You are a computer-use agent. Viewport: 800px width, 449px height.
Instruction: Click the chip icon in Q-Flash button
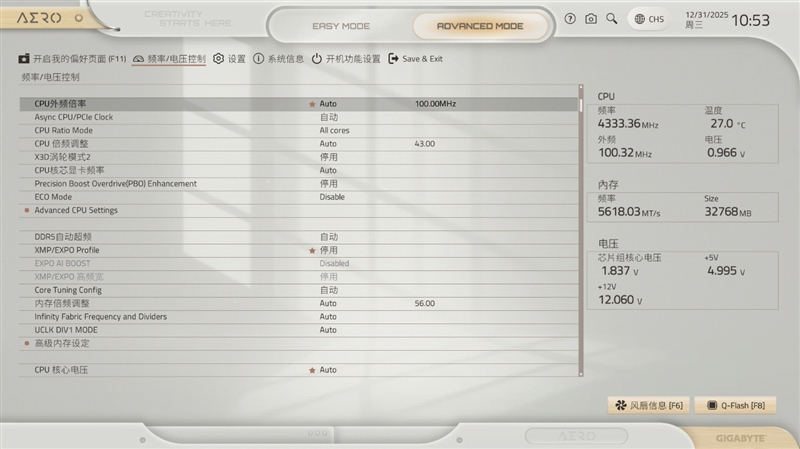pyautogui.click(x=712, y=405)
